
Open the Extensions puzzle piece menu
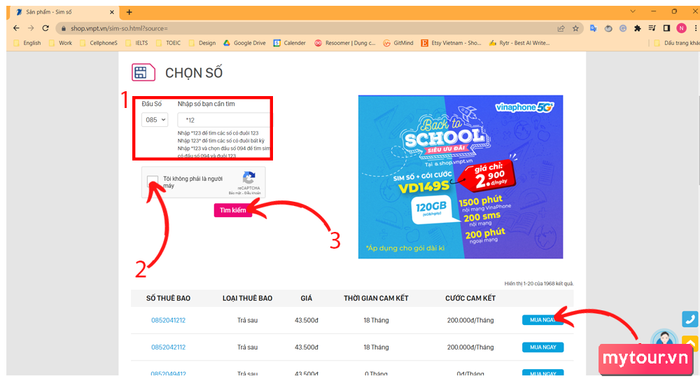638,28
